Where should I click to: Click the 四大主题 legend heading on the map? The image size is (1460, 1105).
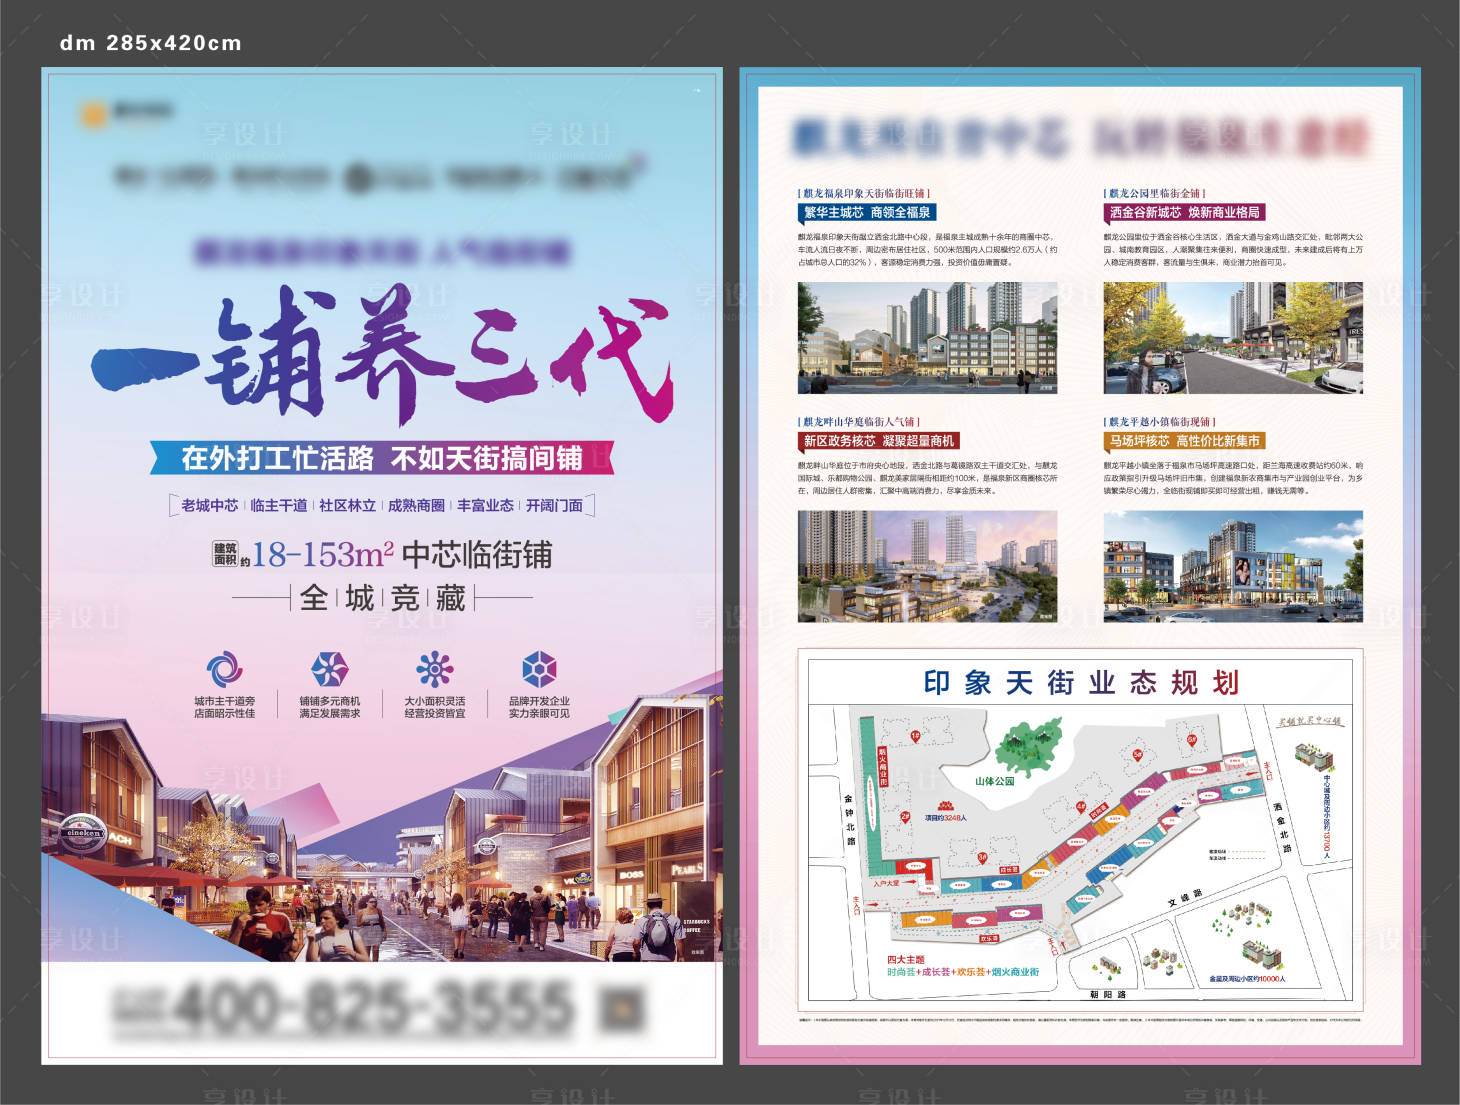click(x=905, y=960)
